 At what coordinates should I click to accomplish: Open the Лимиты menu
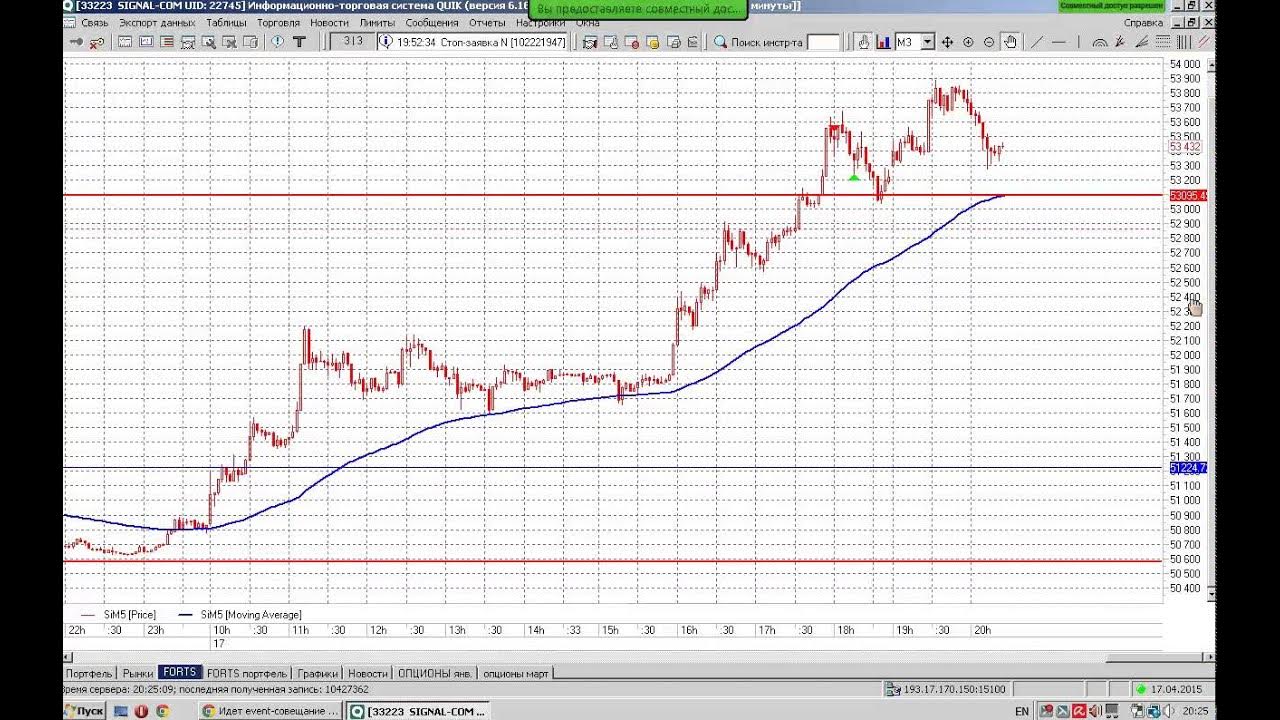pyautogui.click(x=378, y=22)
